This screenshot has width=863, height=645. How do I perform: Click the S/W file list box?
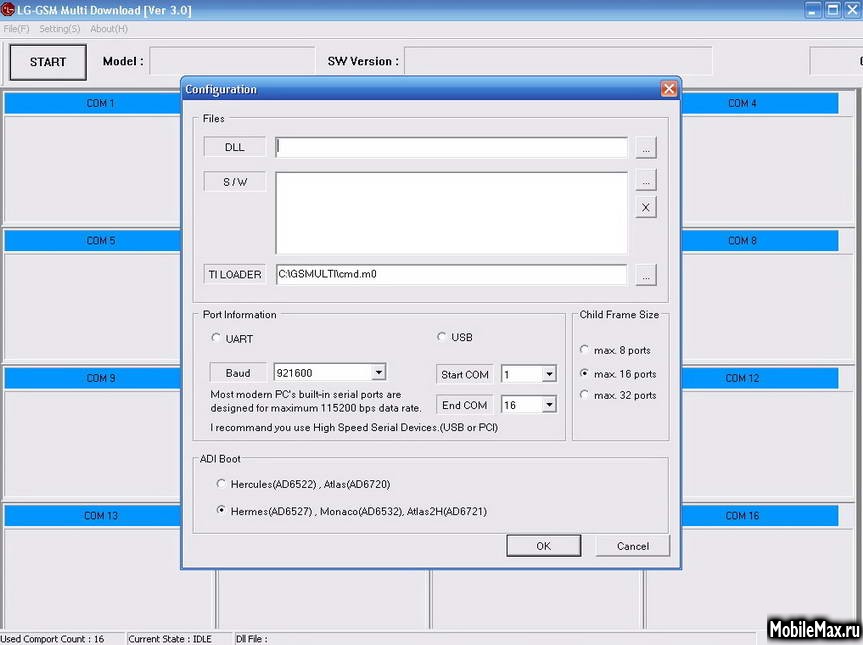pos(451,213)
